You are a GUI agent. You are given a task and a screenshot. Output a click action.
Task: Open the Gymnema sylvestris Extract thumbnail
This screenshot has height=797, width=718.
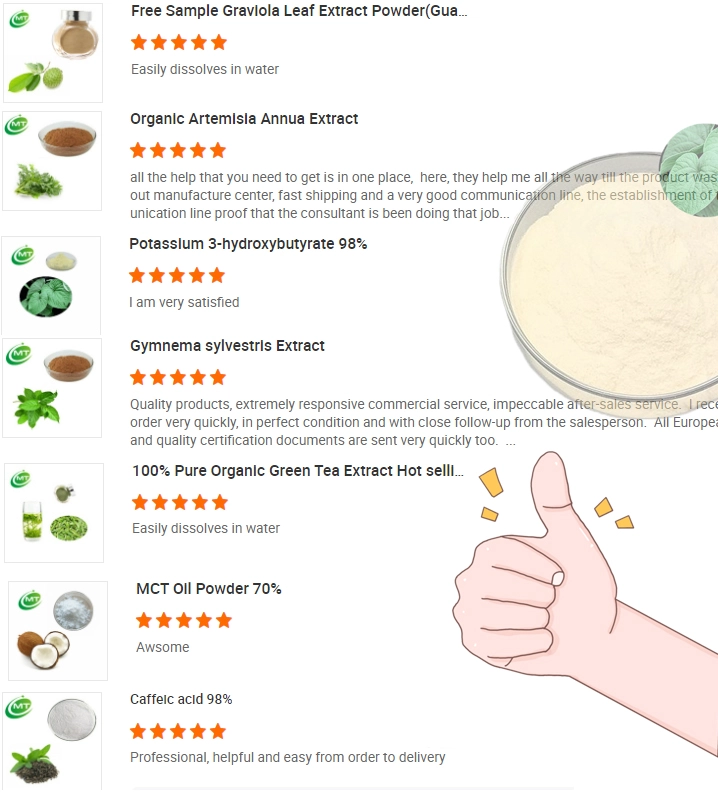tap(52, 388)
